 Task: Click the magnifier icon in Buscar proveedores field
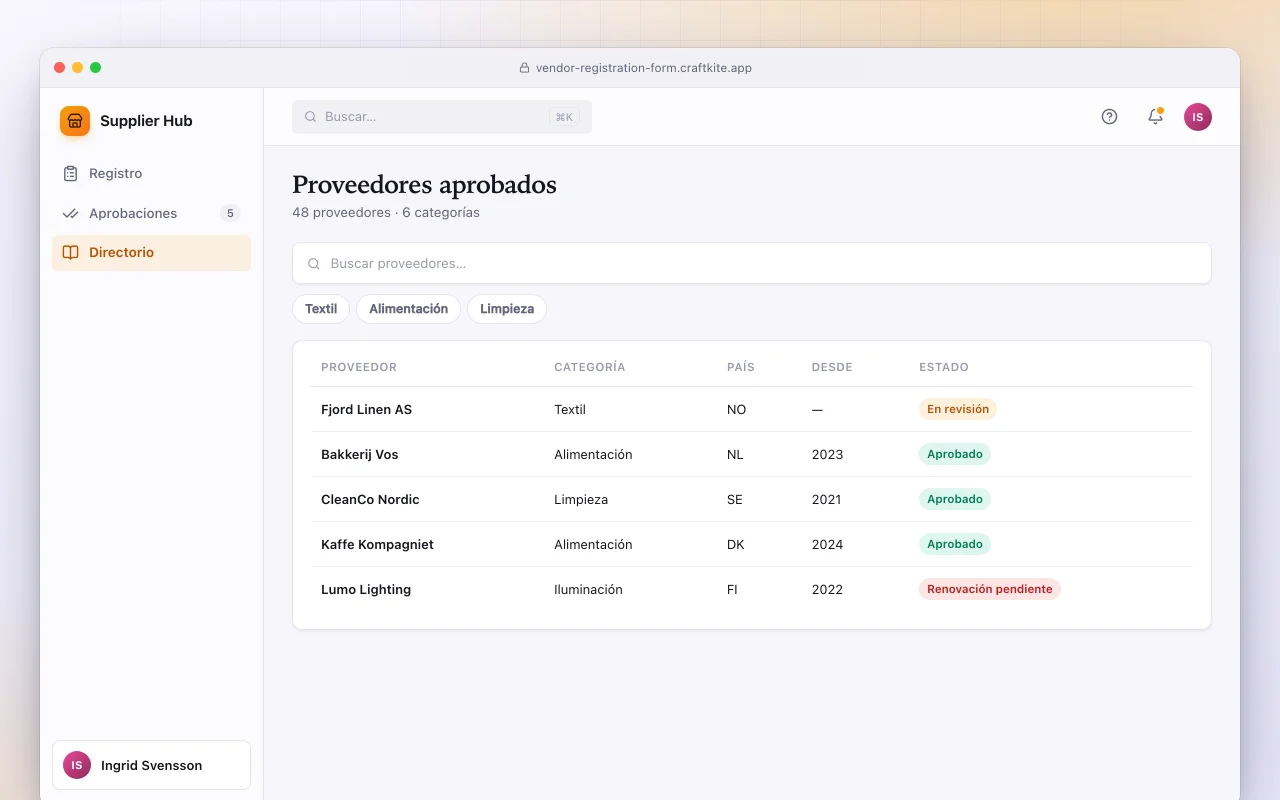[x=314, y=264]
